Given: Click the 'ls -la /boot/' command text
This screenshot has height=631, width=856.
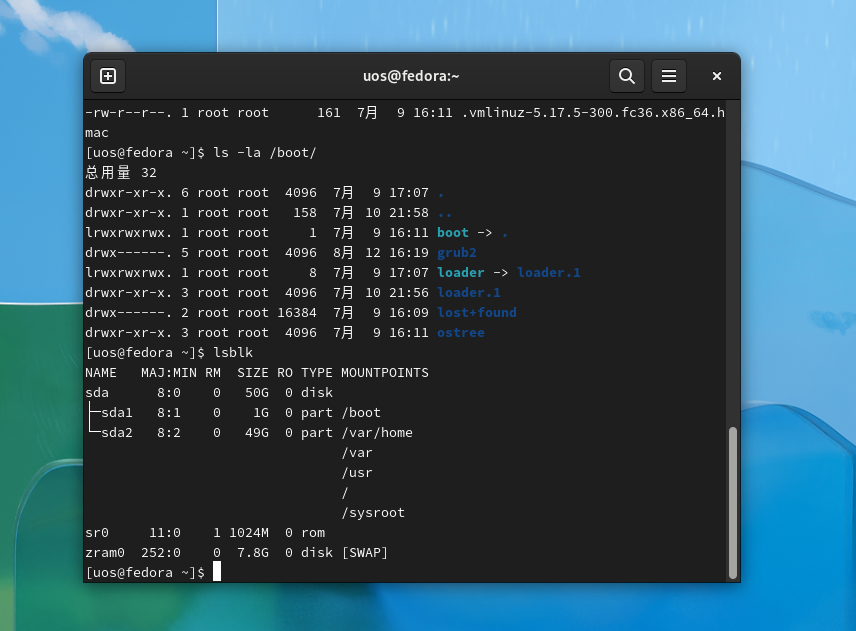Looking at the screenshot, I should point(265,153).
